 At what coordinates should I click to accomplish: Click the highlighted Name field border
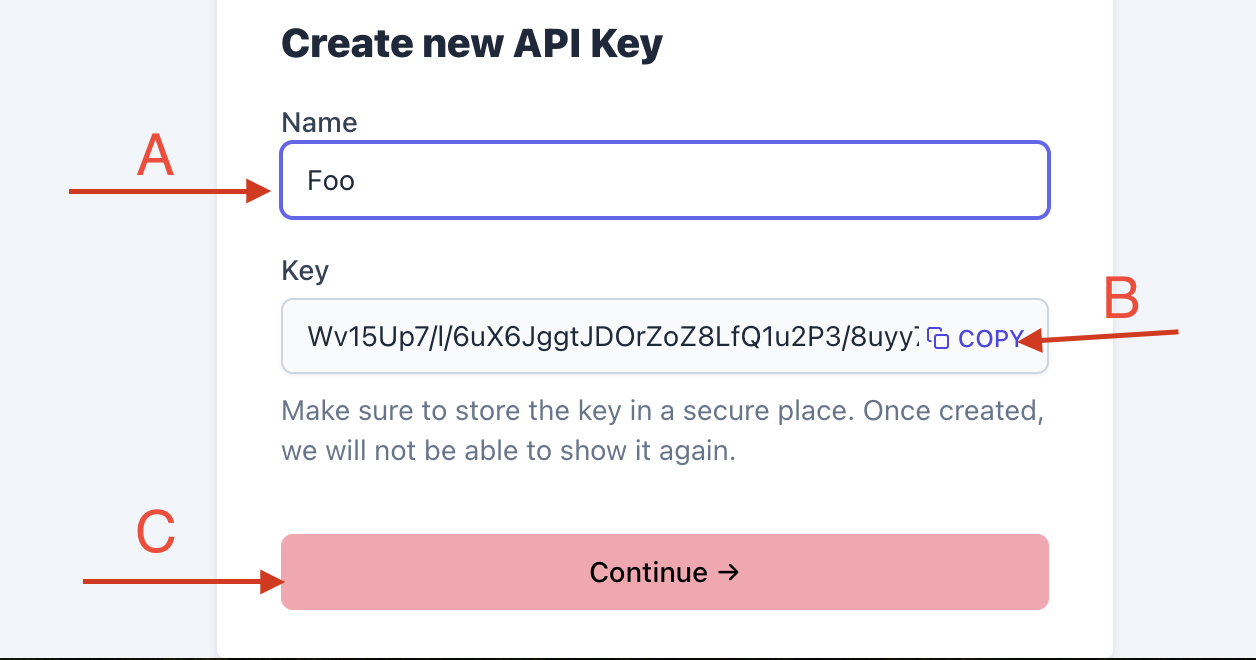coord(664,145)
